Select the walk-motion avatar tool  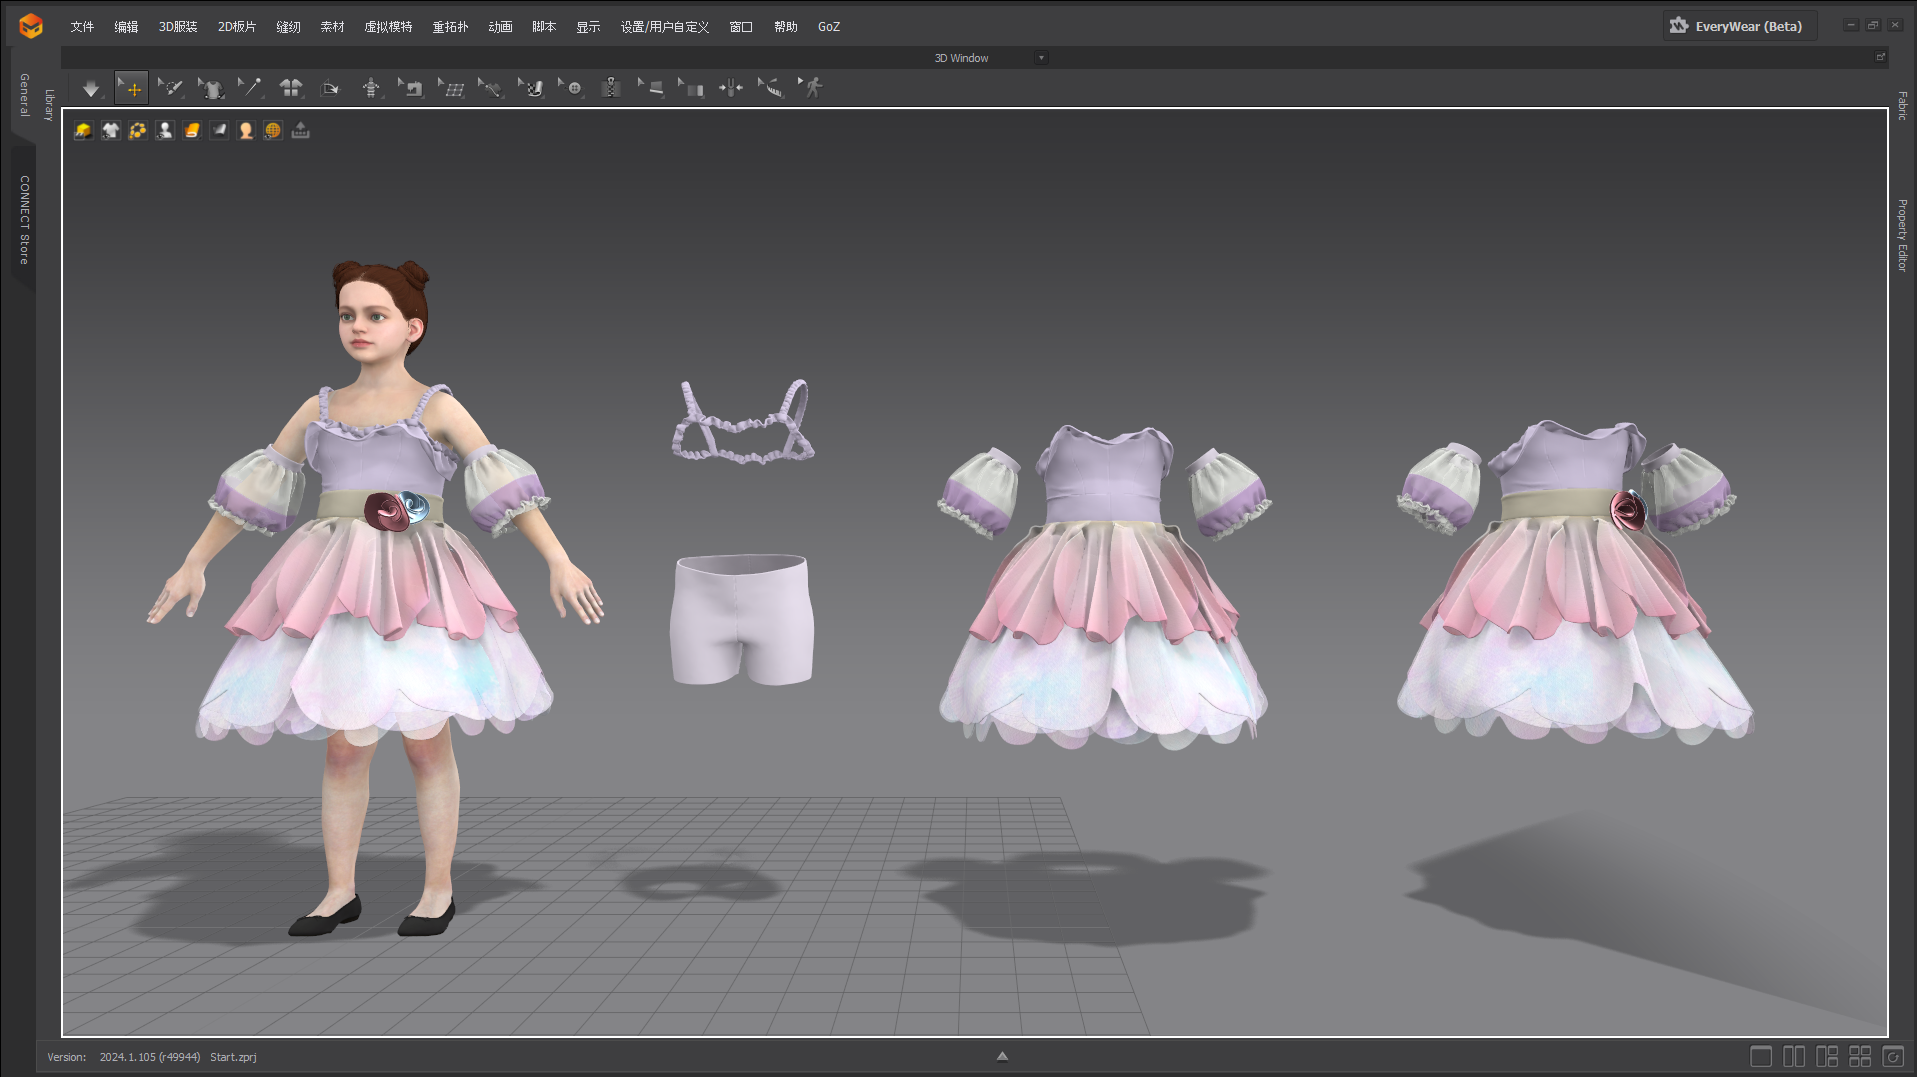[815, 88]
